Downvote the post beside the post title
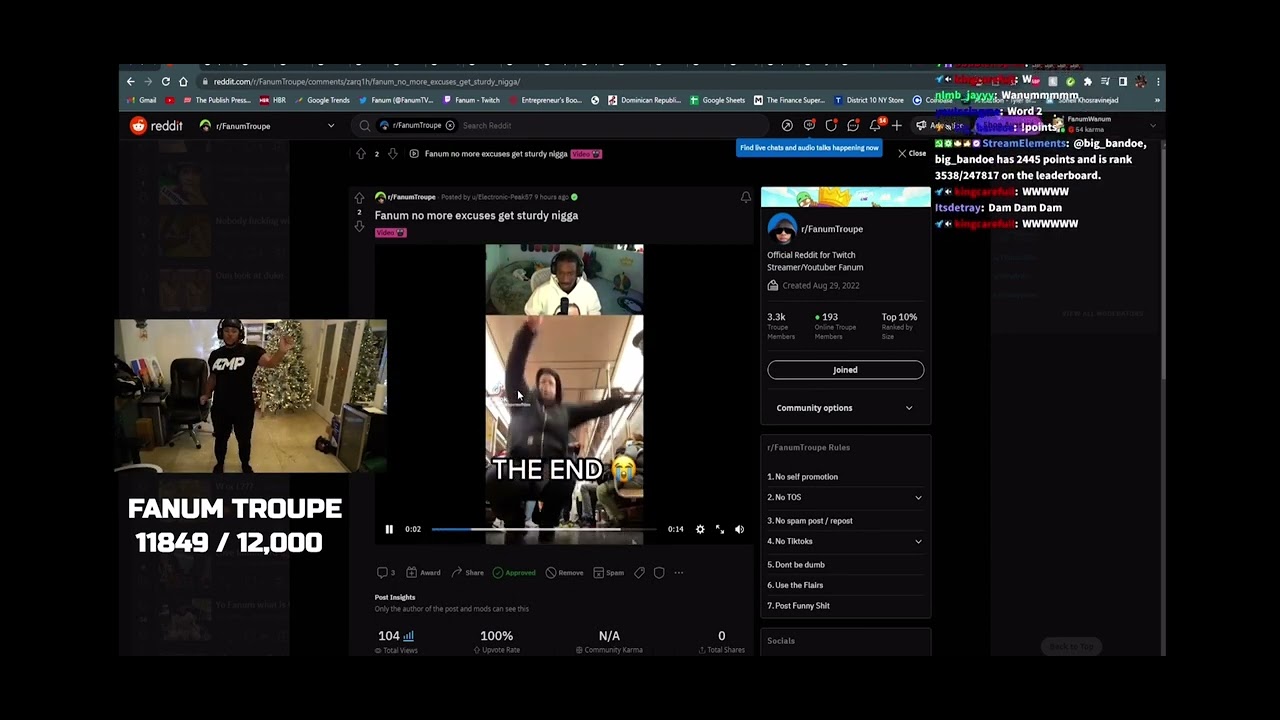 [x=359, y=226]
